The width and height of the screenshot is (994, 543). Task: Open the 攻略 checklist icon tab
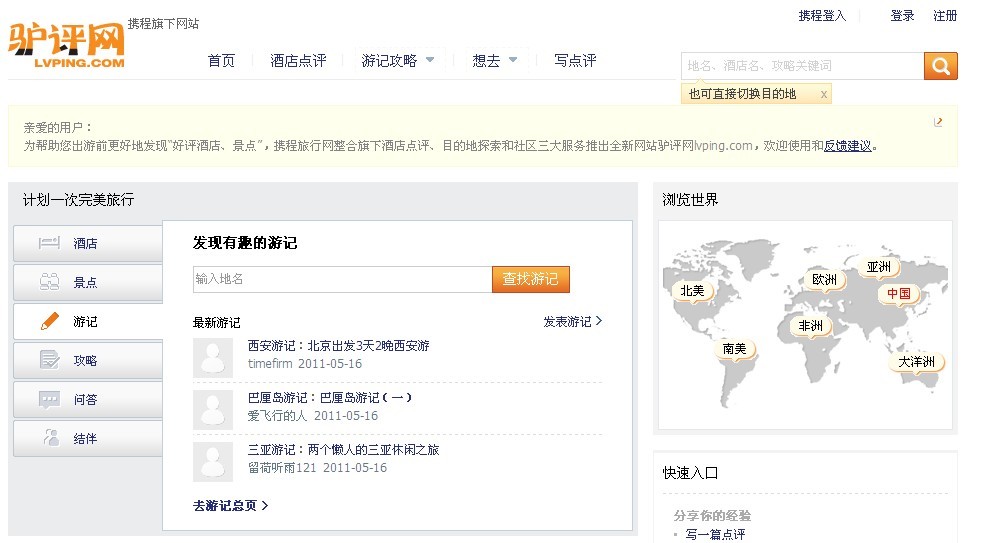click(x=86, y=360)
